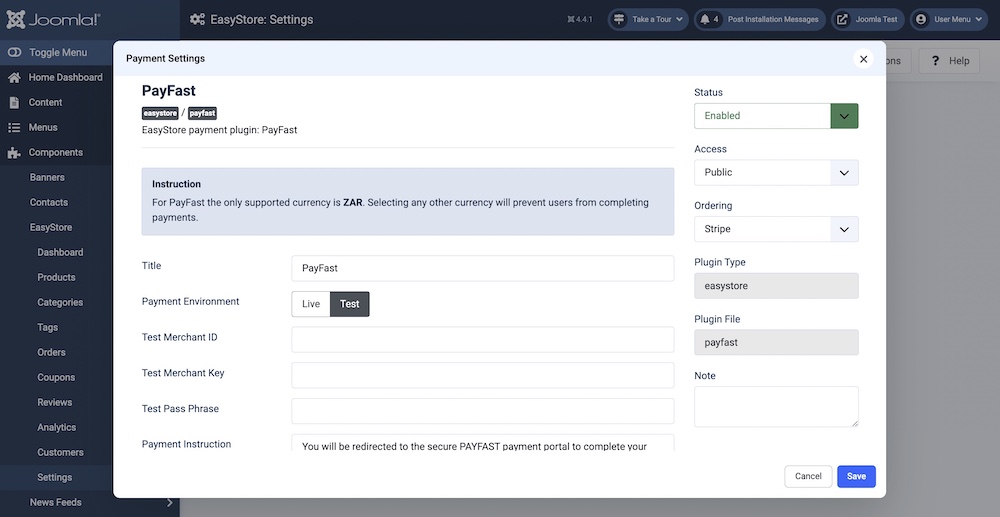
Task: Save the PayFast payment settings
Action: point(856,477)
